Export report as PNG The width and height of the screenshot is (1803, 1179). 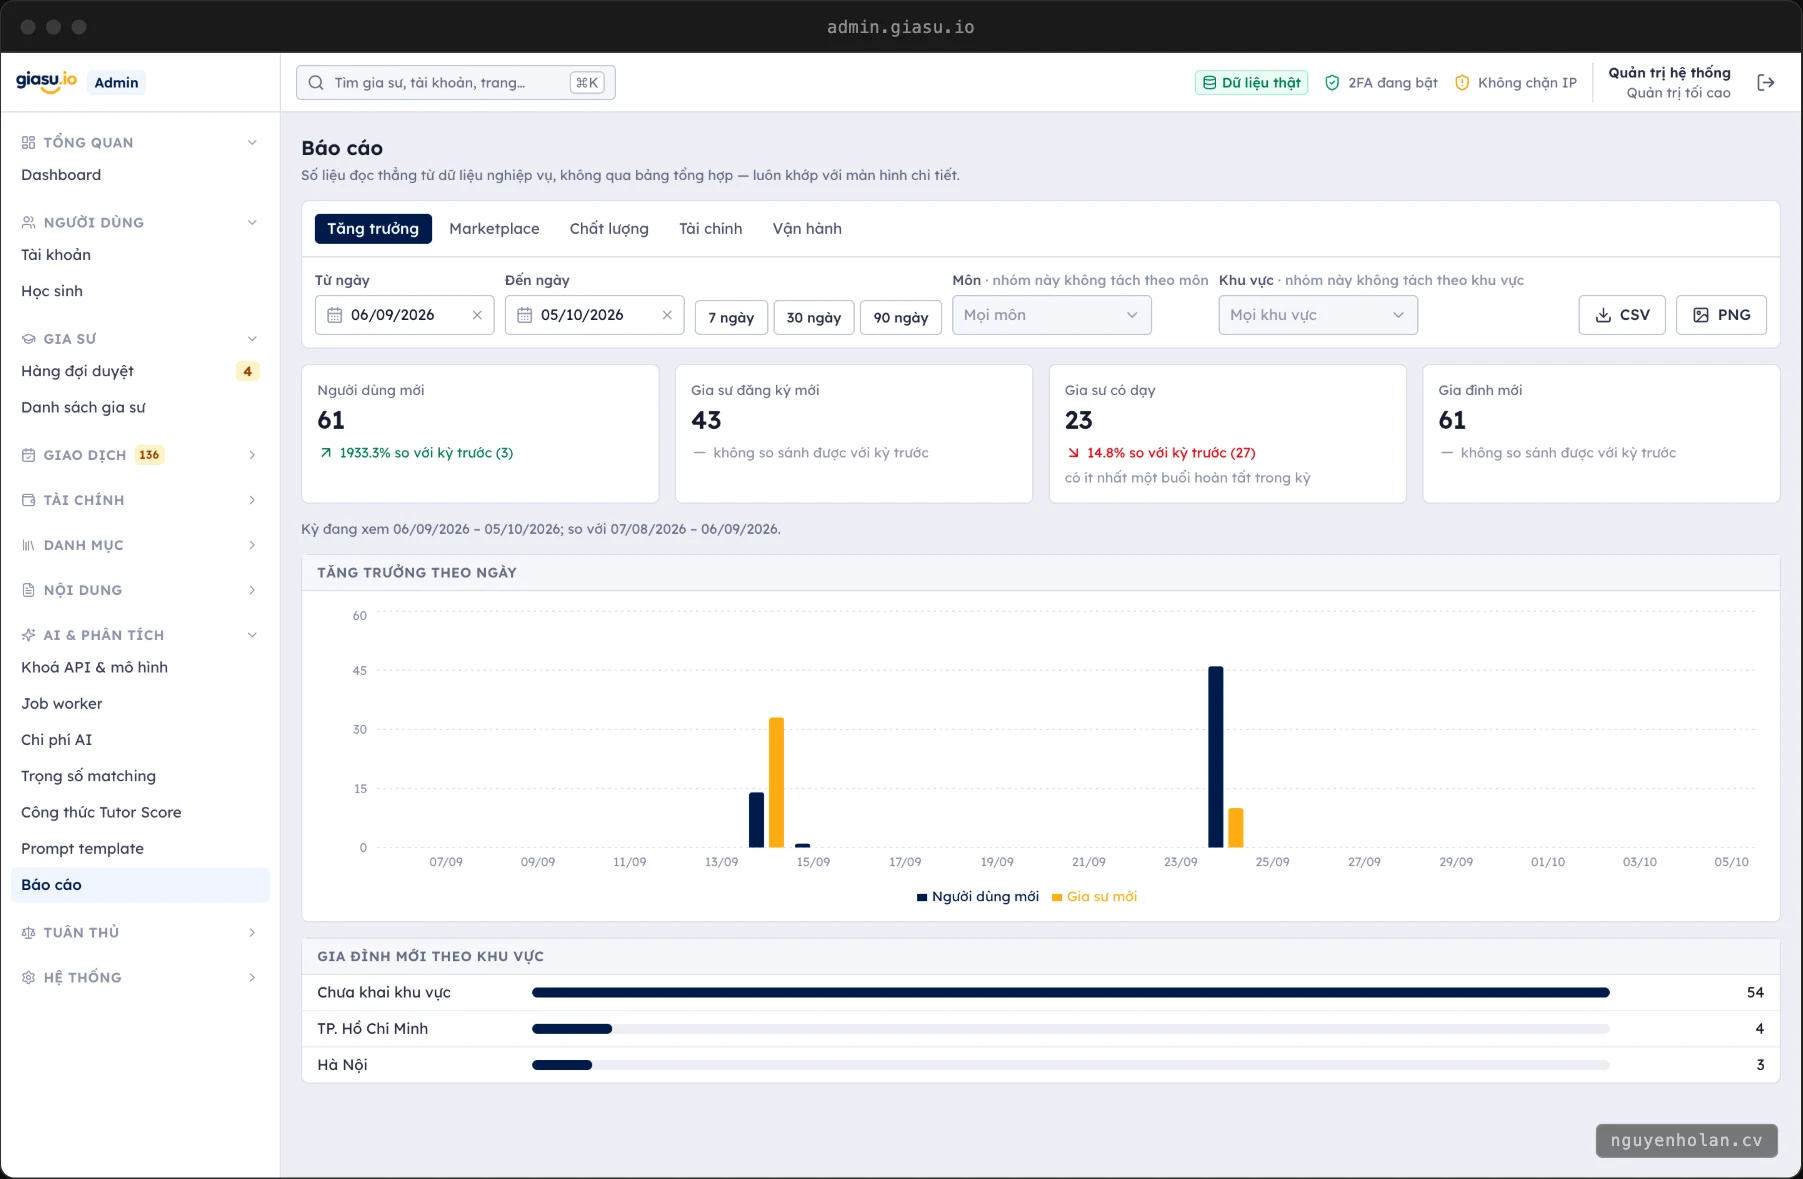1721,315
